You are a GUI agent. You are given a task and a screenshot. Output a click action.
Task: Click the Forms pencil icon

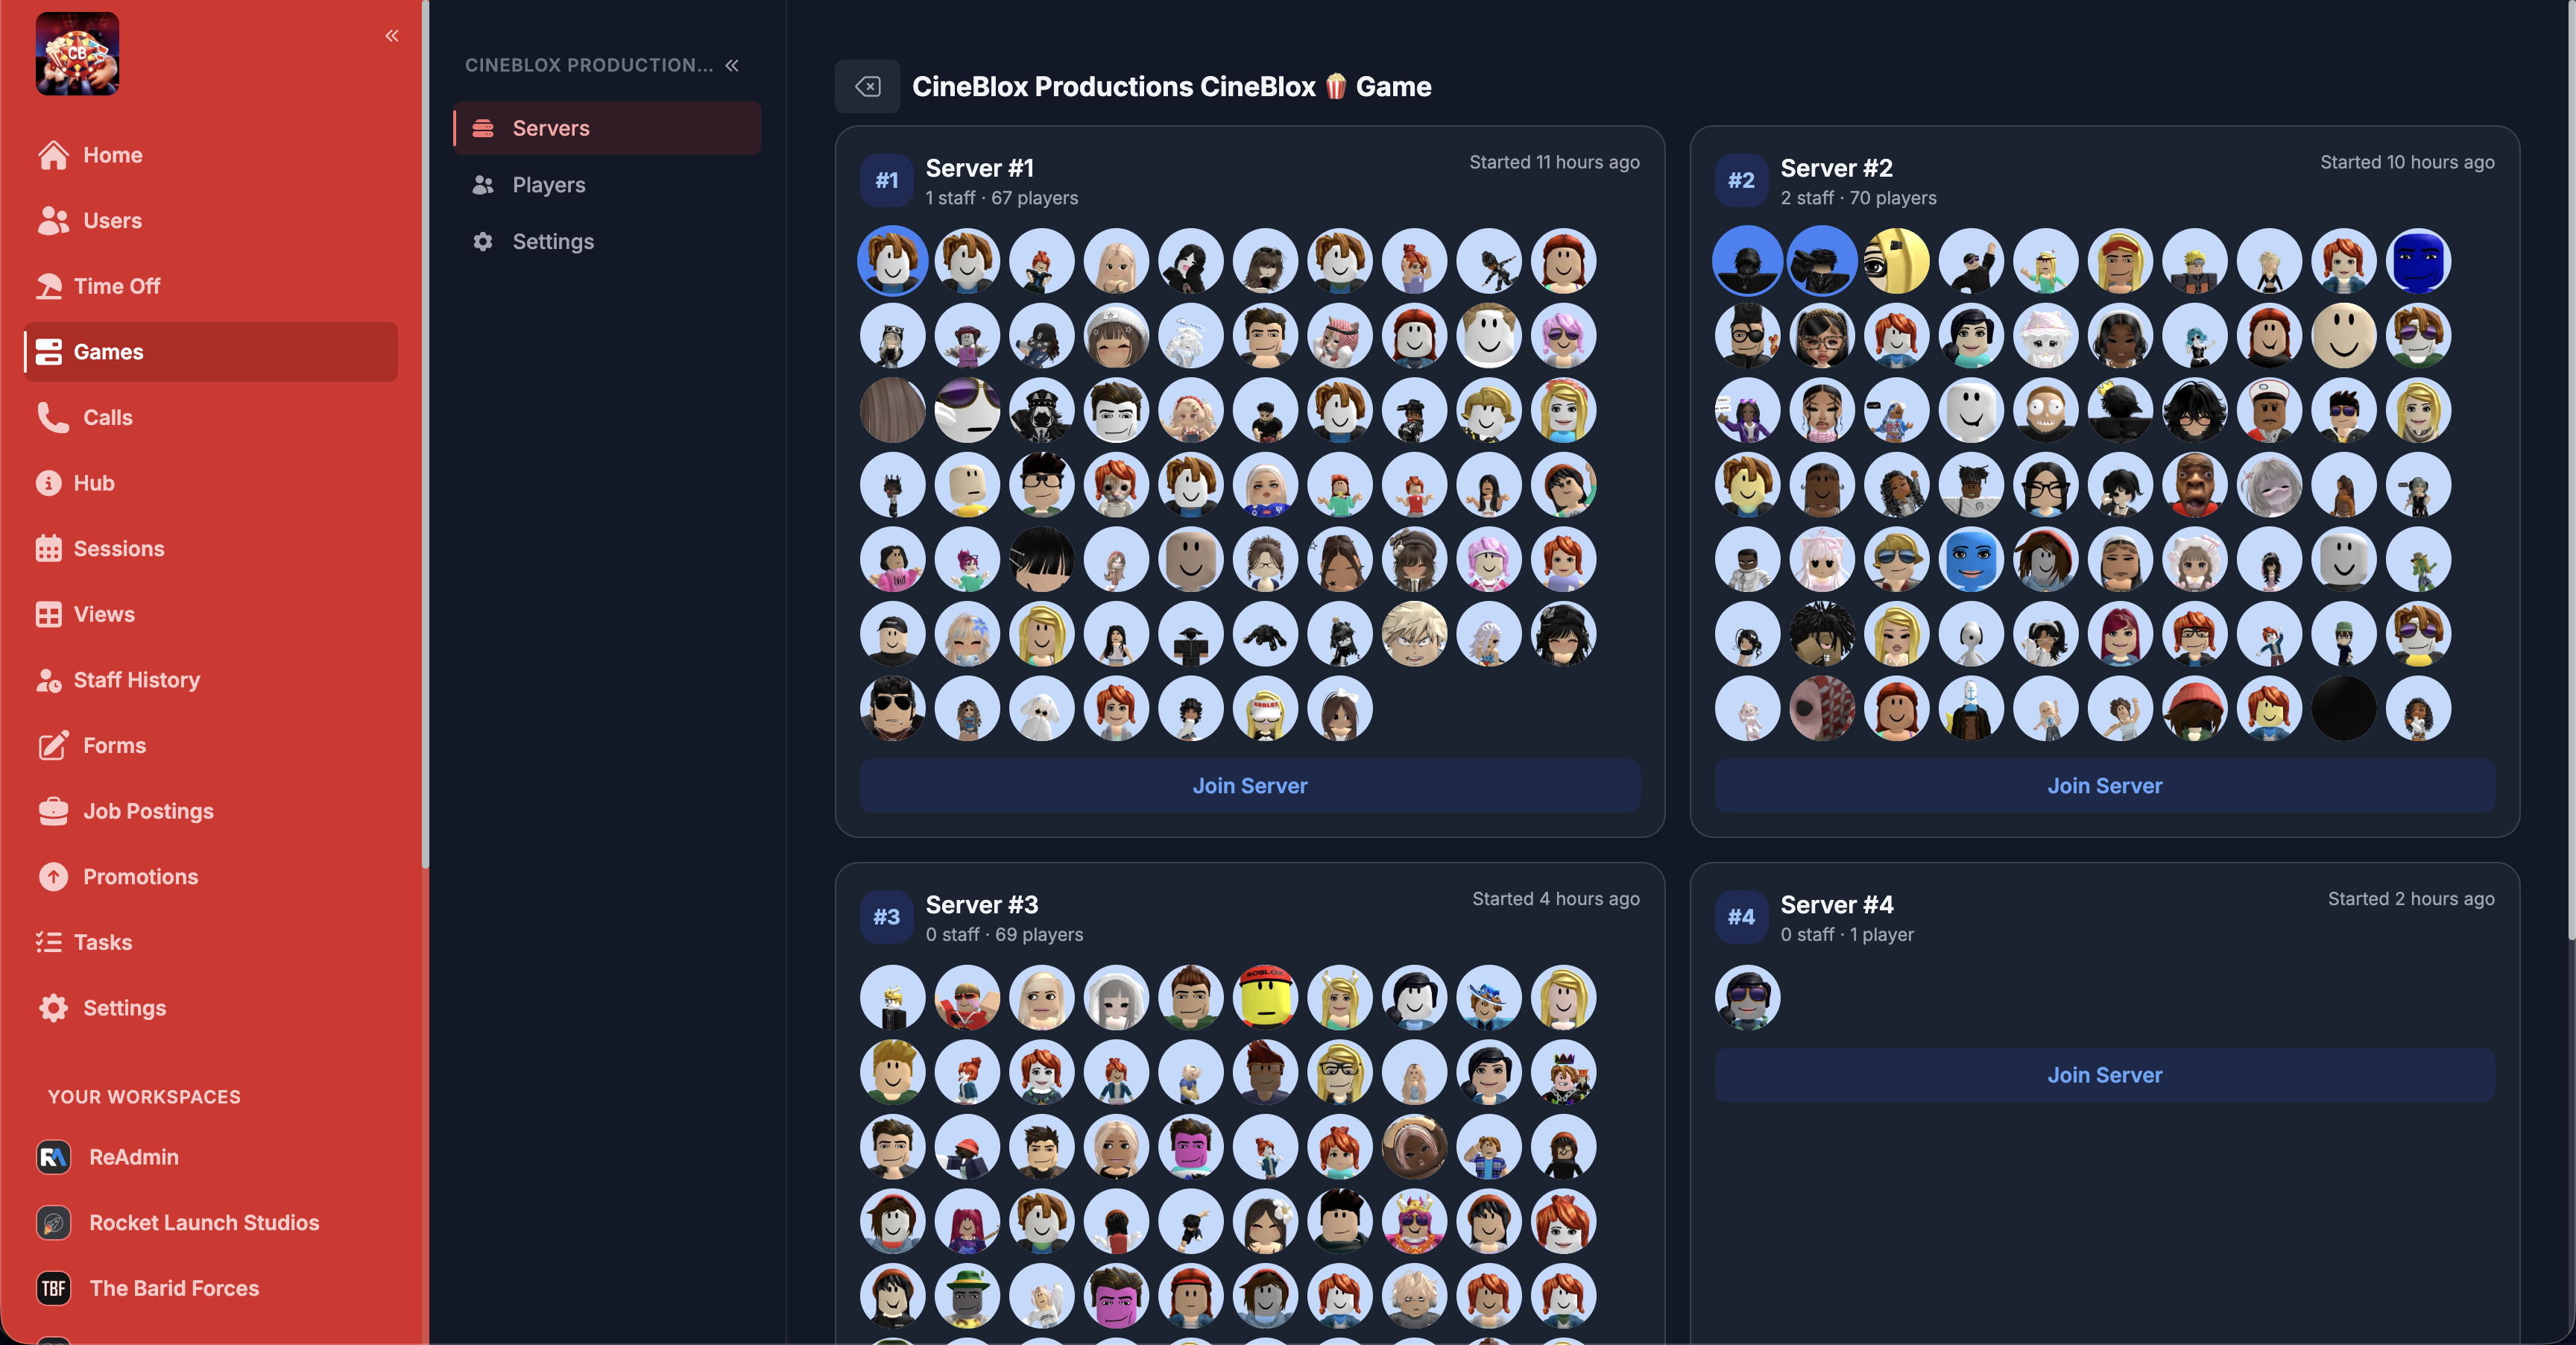click(53, 745)
